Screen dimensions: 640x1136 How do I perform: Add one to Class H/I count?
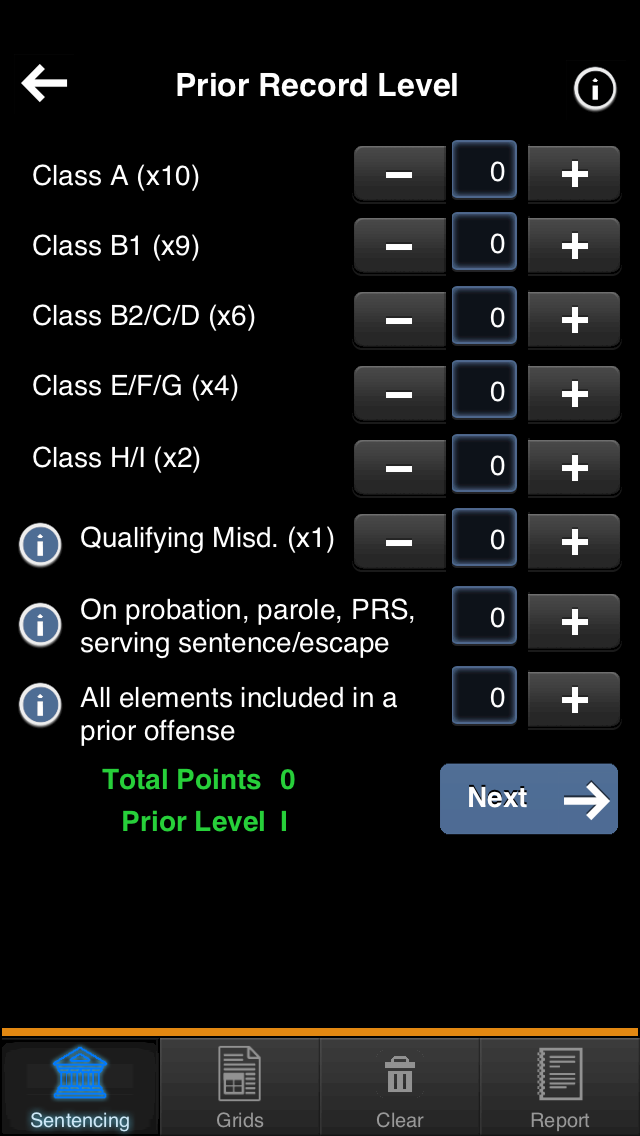[574, 468]
